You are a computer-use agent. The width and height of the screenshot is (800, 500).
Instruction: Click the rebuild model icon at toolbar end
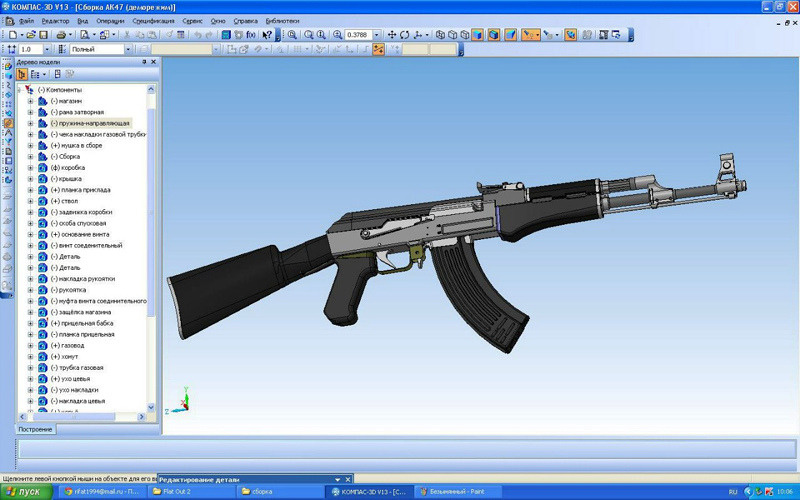click(x=616, y=35)
